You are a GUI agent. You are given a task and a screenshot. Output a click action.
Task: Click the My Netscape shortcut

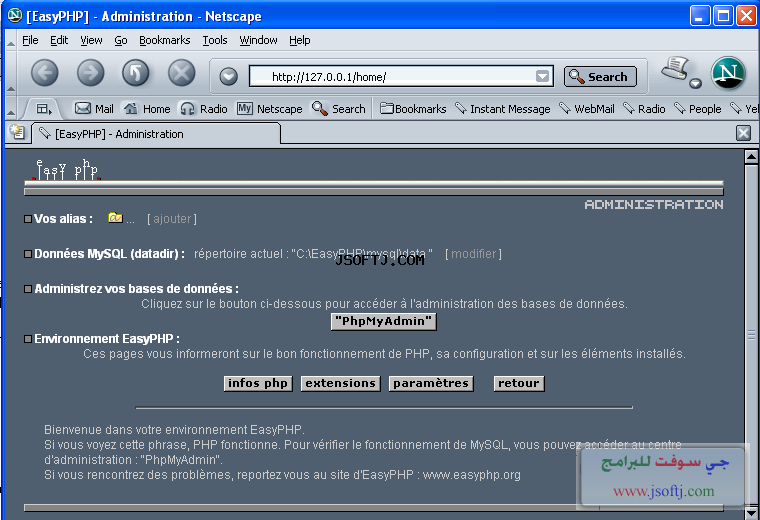point(269,109)
